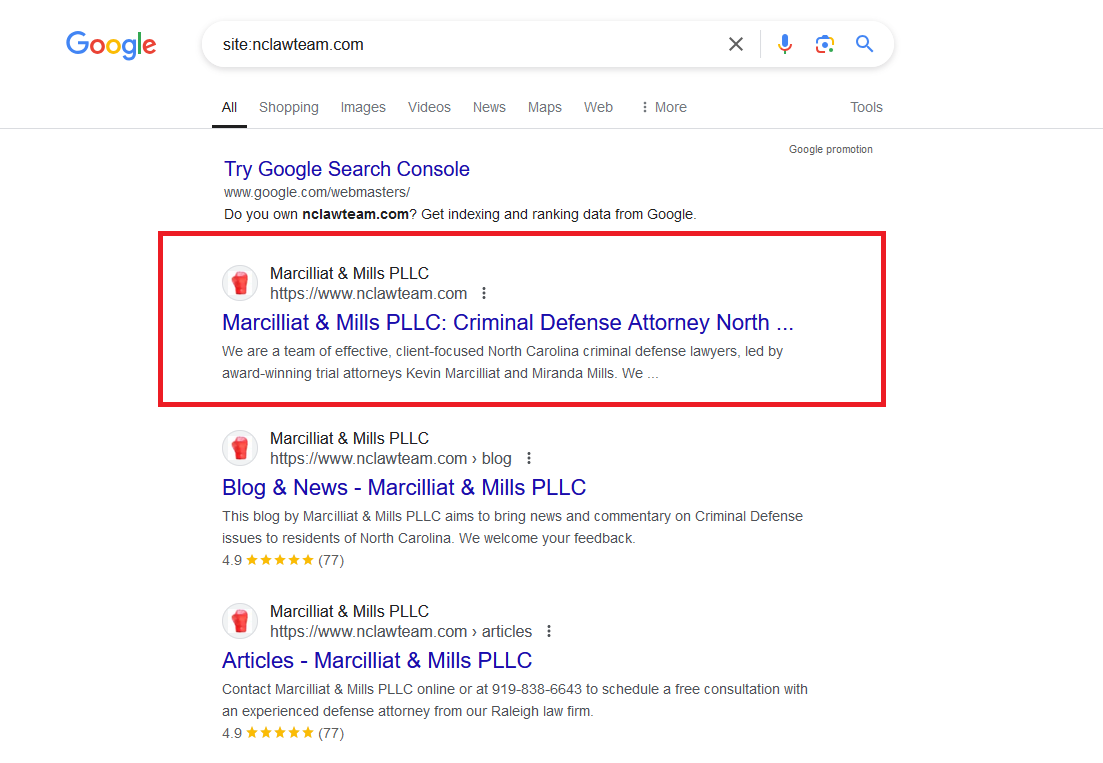This screenshot has height=763, width=1103.
Task: Click the Google logo to return home
Action: click(111, 45)
